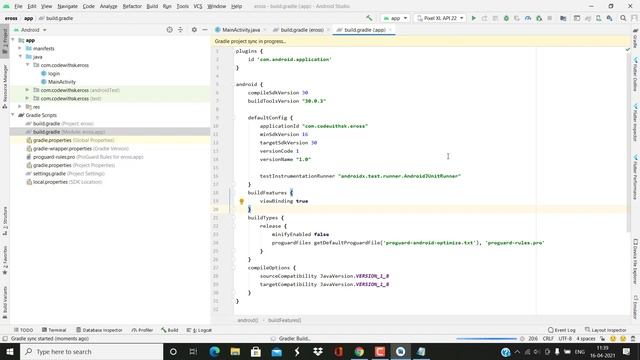
Task: Toggle the Favorites side tool window
Action: point(5,260)
